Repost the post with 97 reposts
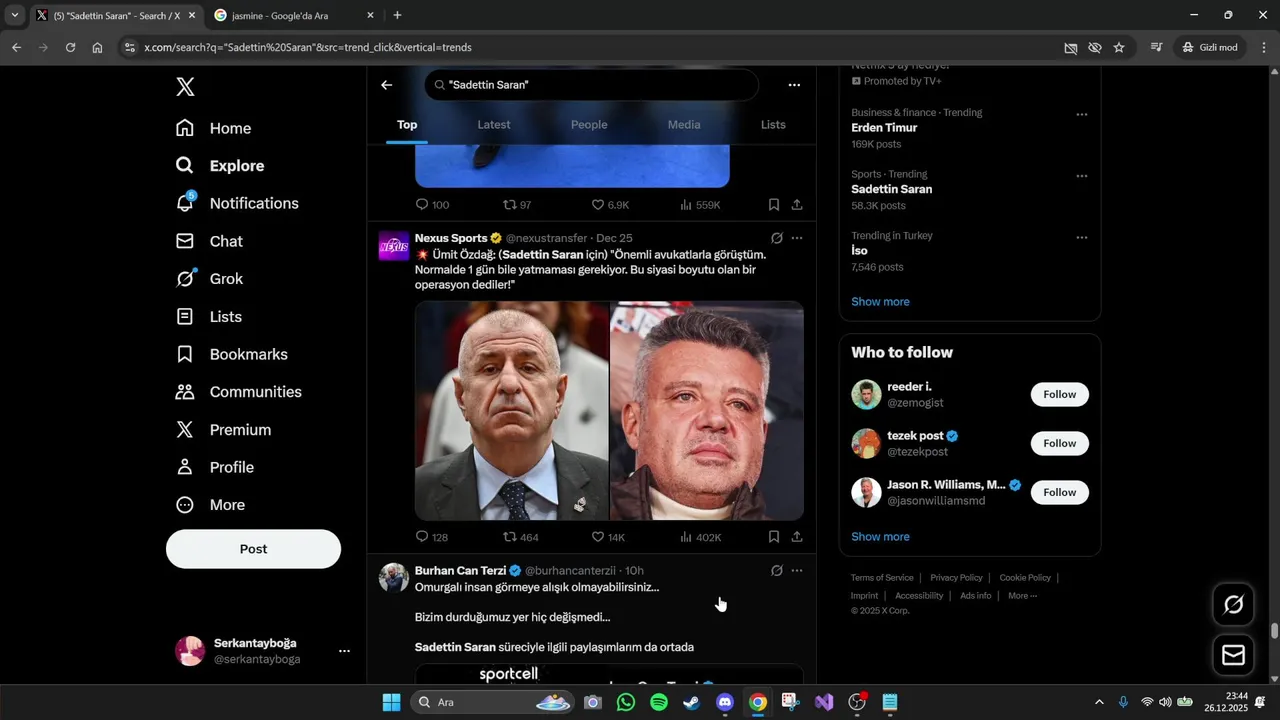Image resolution: width=1280 pixels, height=720 pixels. pyautogui.click(x=517, y=205)
